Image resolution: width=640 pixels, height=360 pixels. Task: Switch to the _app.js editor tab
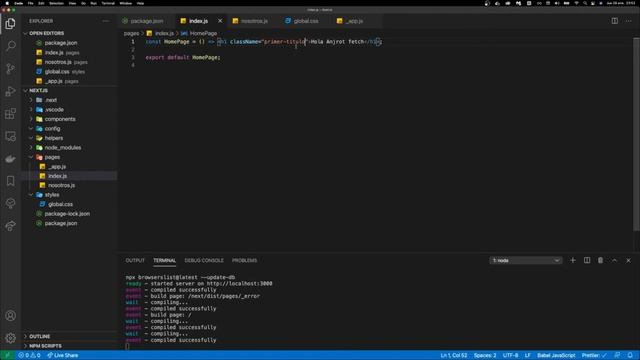(354, 21)
